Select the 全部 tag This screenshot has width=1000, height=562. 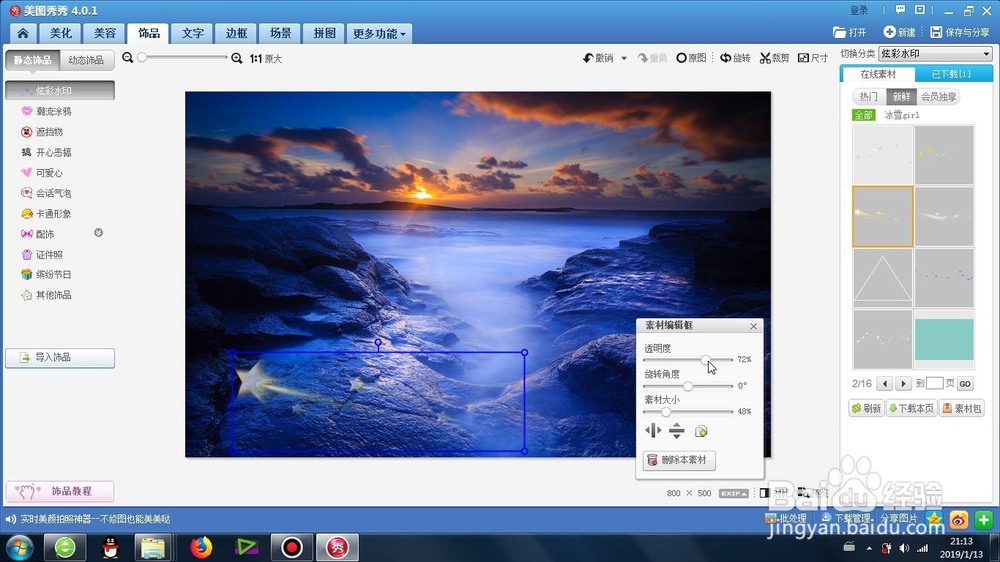pos(864,115)
